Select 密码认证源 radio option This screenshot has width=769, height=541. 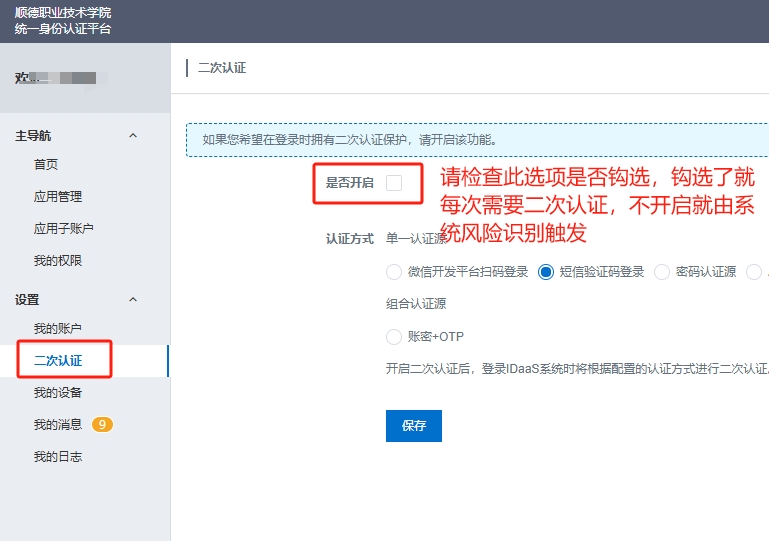click(x=662, y=271)
